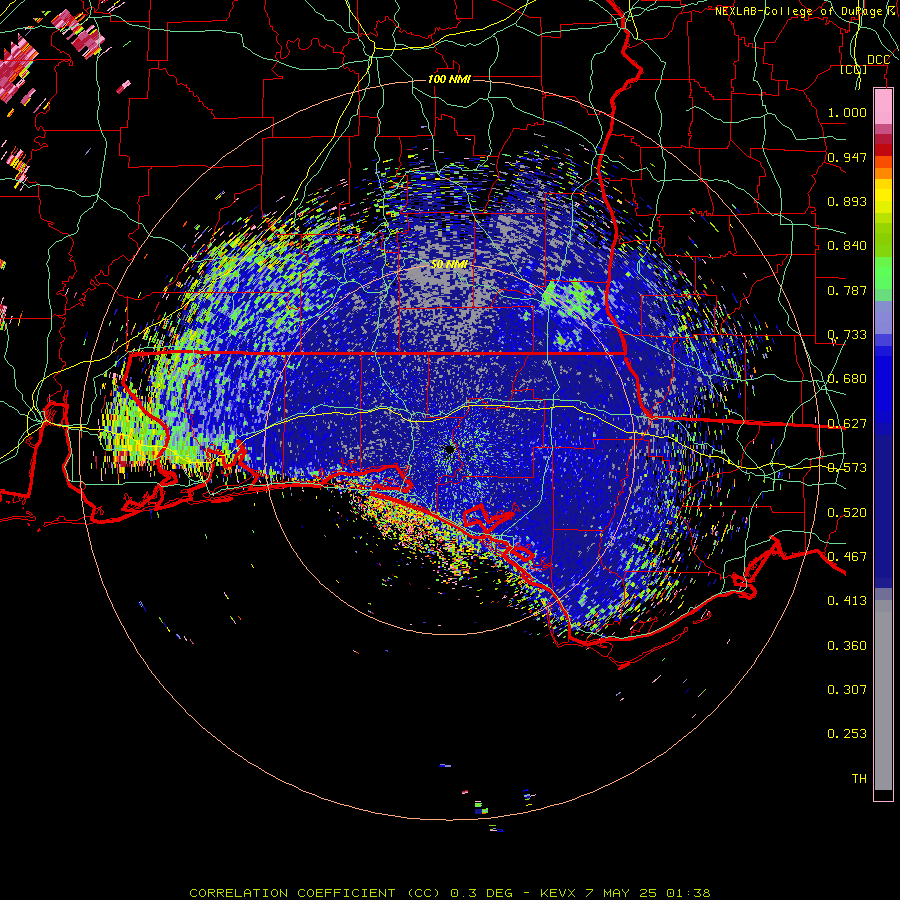Click the 0.680 scale label
Viewport: 900px width, 900px height.
[x=847, y=379]
